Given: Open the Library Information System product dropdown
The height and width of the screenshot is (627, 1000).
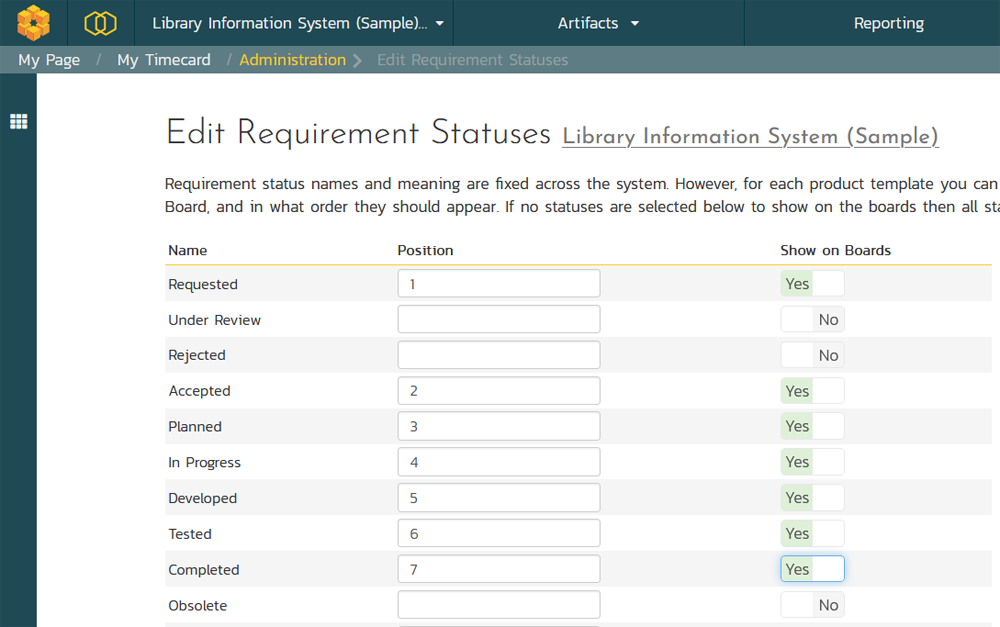Looking at the screenshot, I should pos(298,23).
